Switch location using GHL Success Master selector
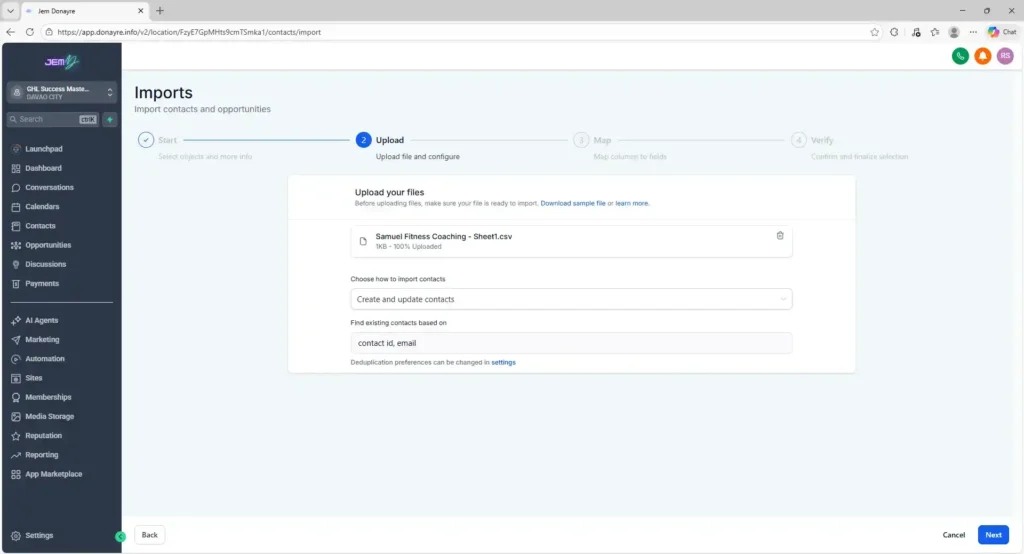Viewport: 1024px width, 554px height. tap(62, 93)
